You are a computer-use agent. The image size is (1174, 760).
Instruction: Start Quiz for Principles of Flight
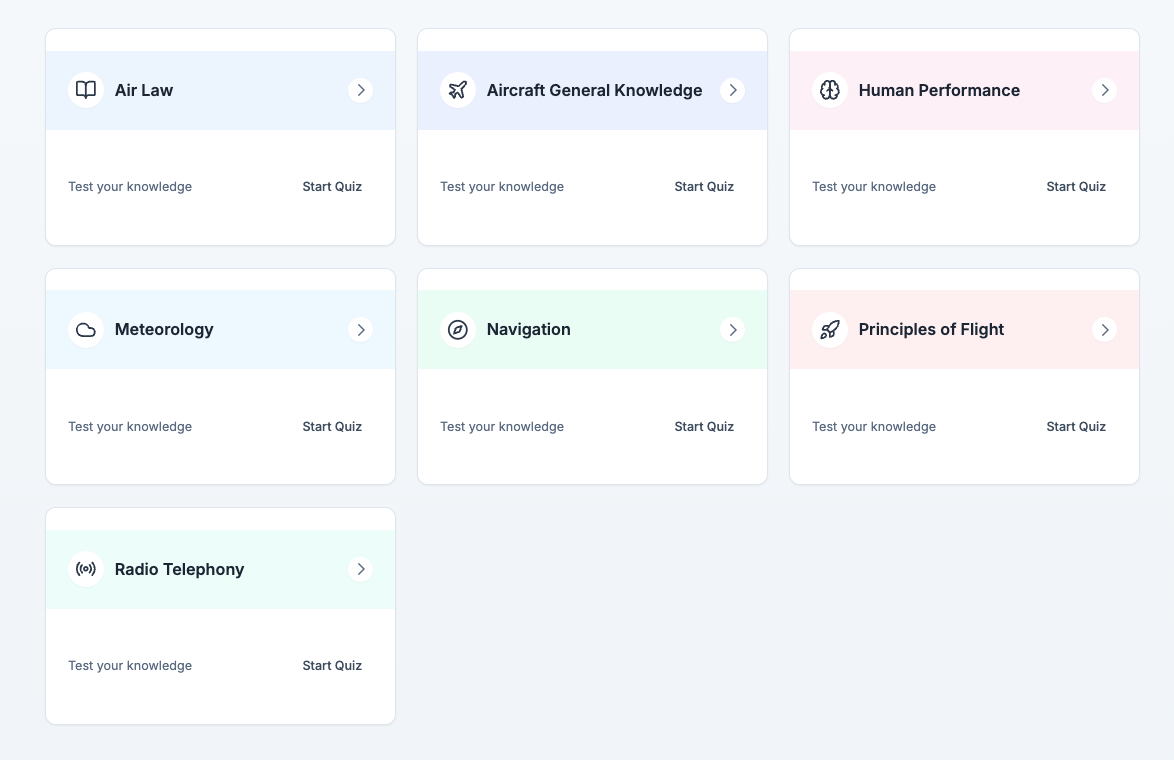[x=1076, y=427]
